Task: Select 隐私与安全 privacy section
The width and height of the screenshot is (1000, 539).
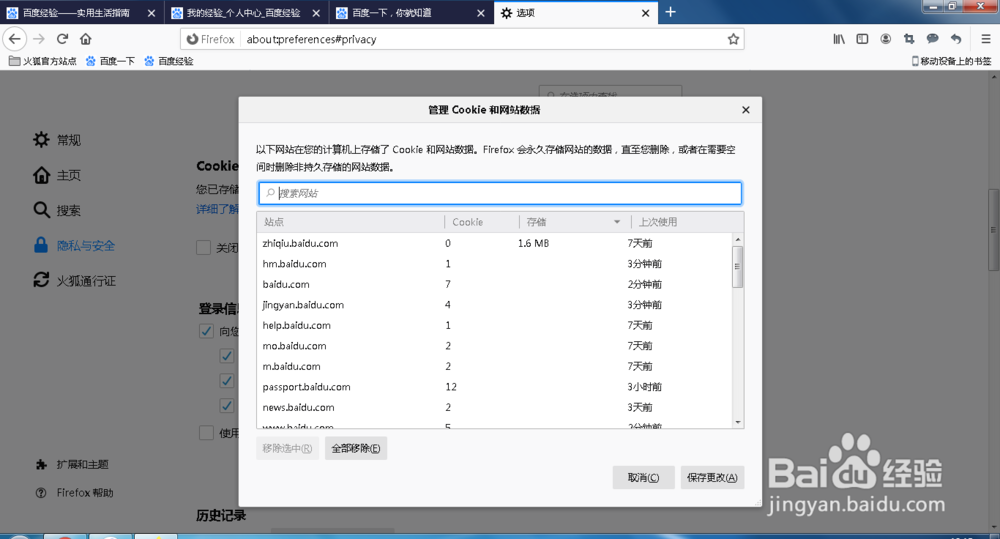Action: 75,246
